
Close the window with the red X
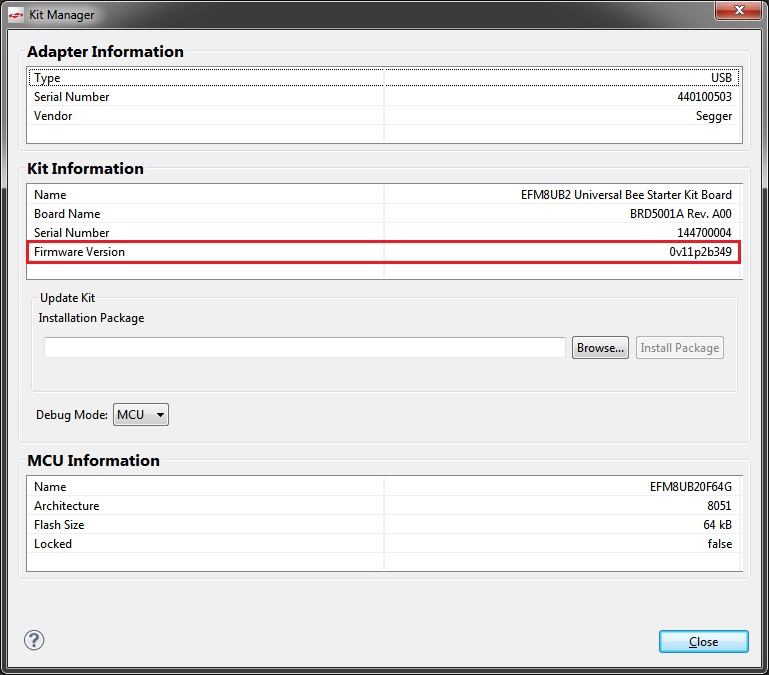click(739, 13)
